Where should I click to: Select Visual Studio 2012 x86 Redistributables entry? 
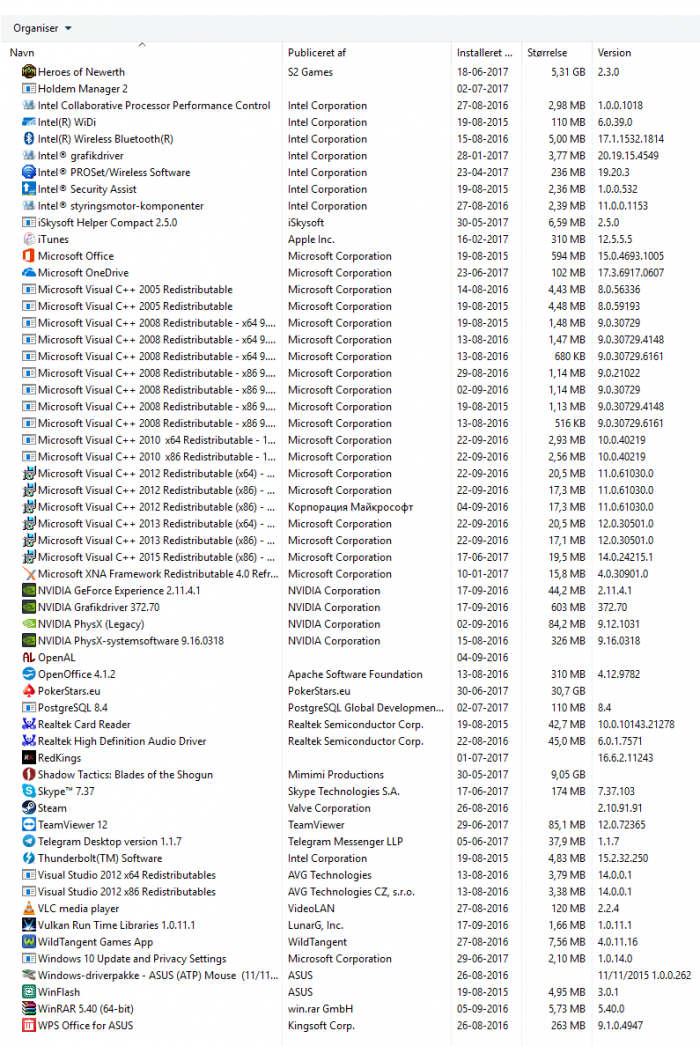pyautogui.click(x=127, y=891)
